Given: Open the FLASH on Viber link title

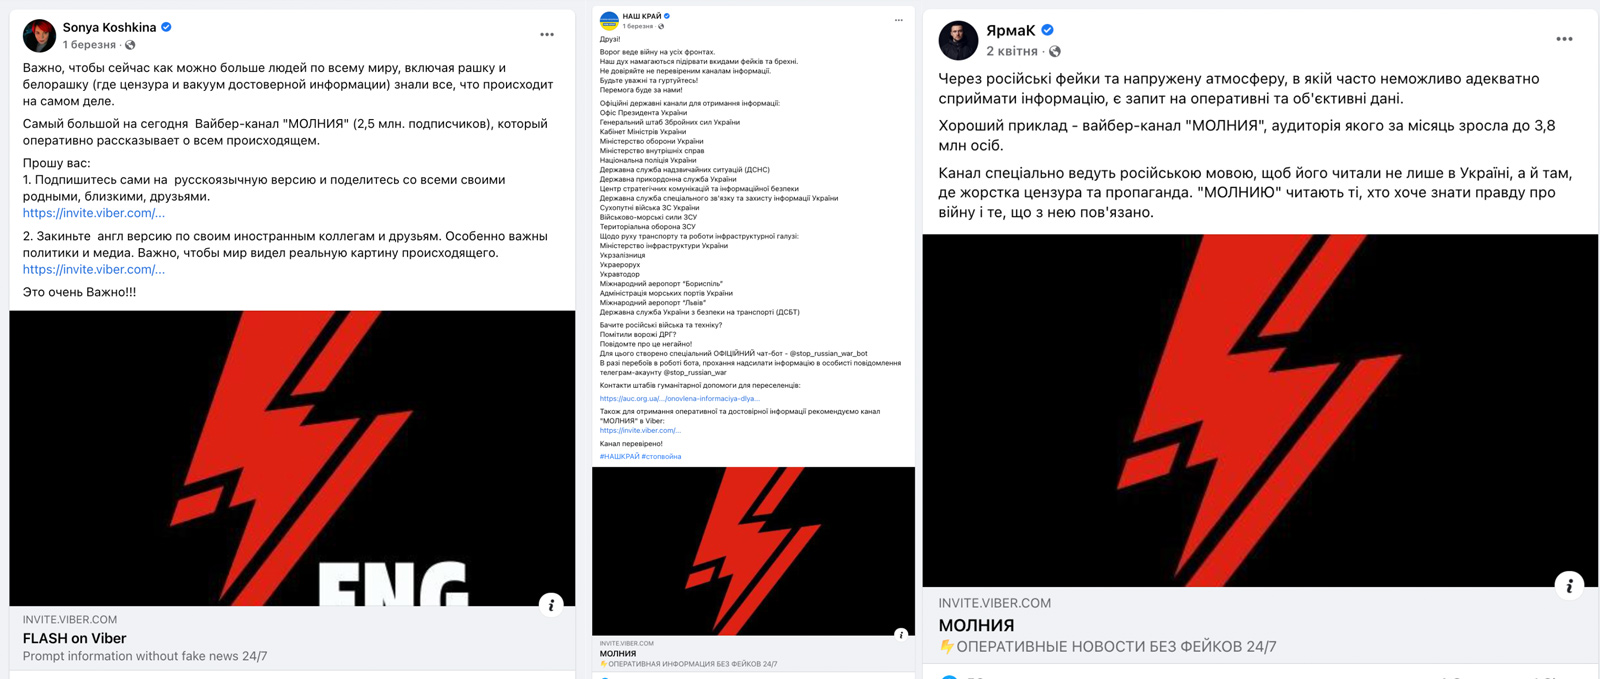Looking at the screenshot, I should click(75, 638).
